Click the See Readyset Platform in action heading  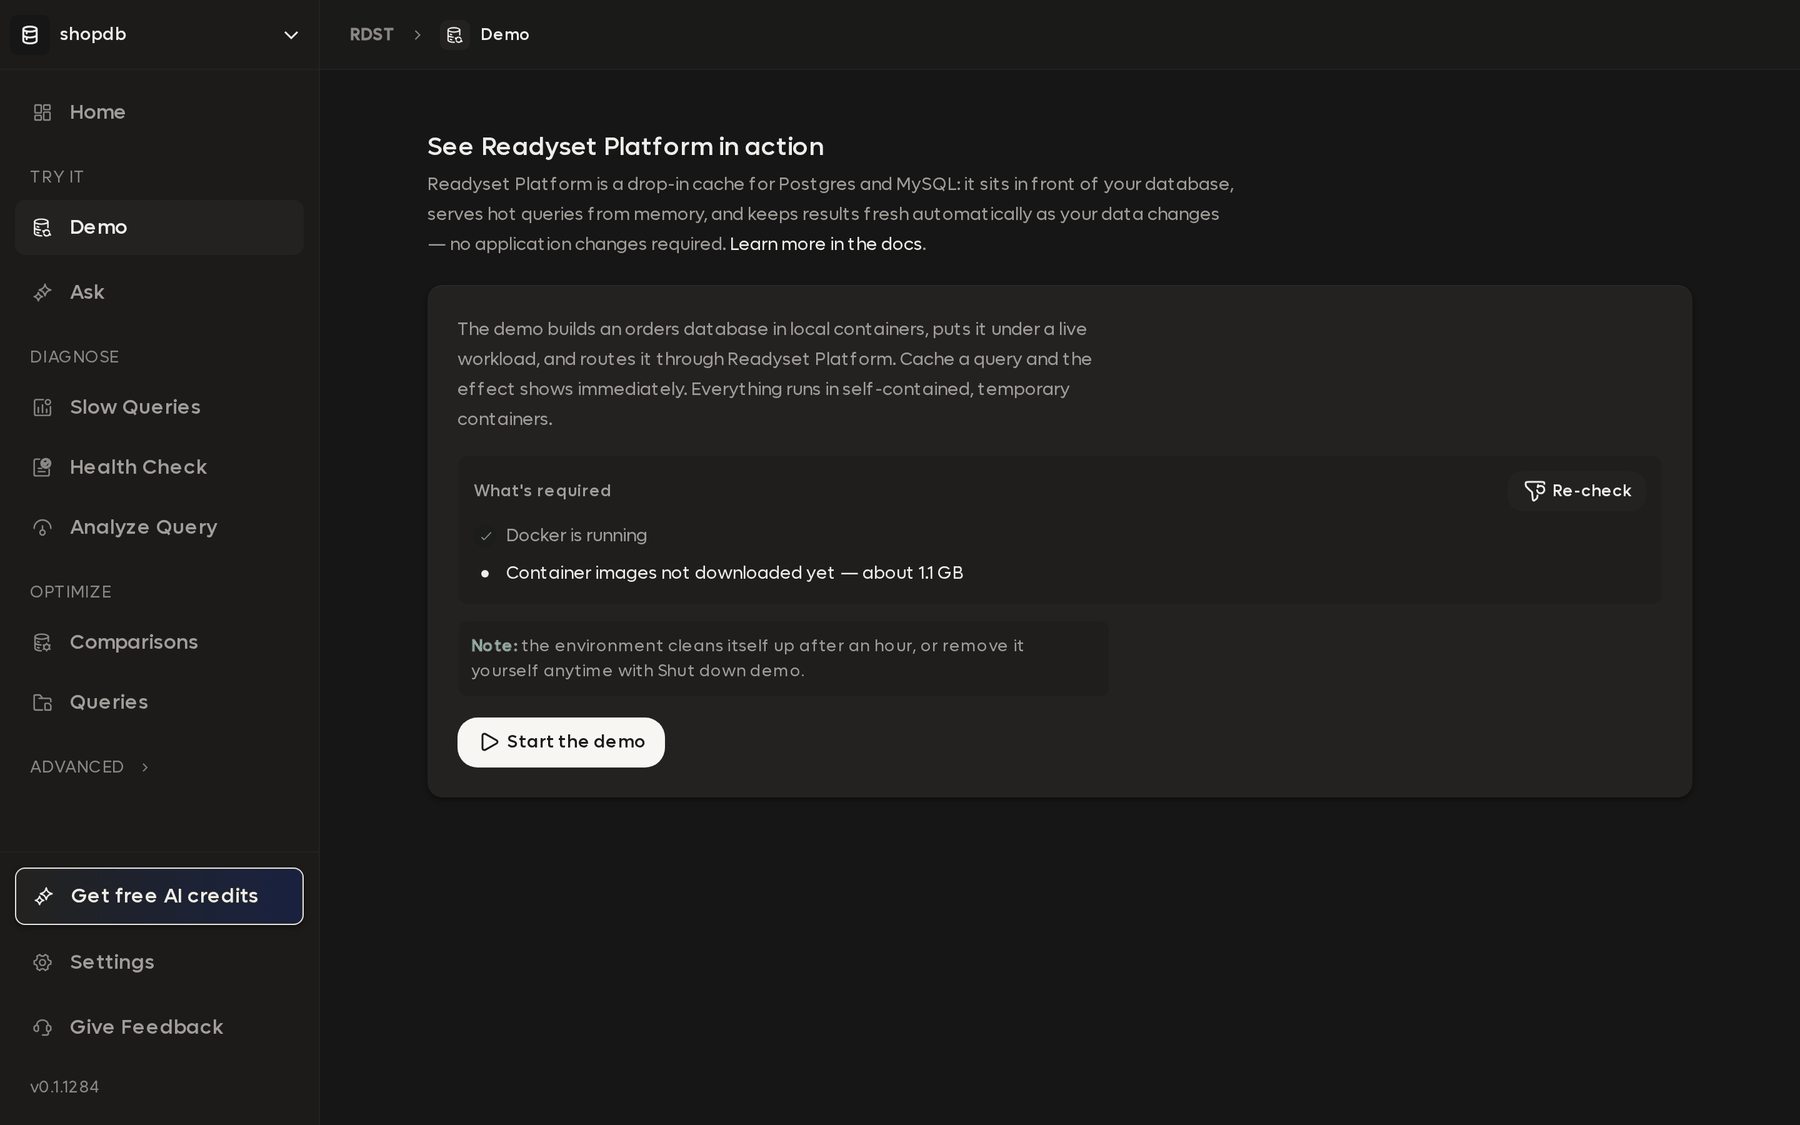tap(626, 147)
